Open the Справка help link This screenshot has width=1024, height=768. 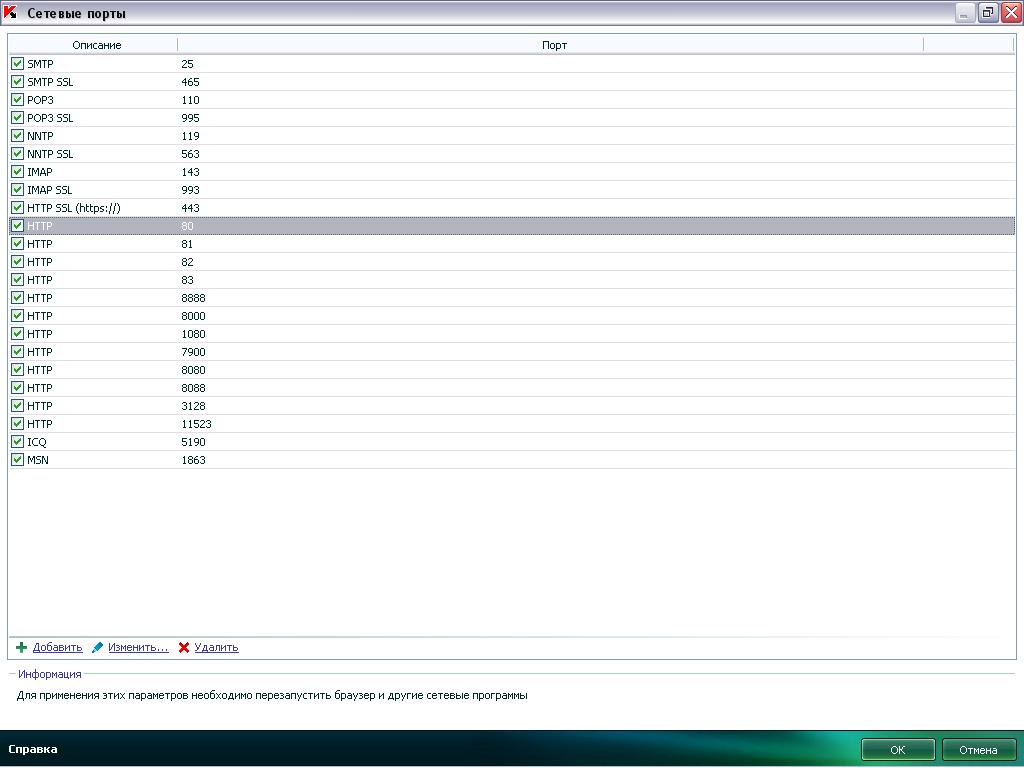[x=33, y=749]
